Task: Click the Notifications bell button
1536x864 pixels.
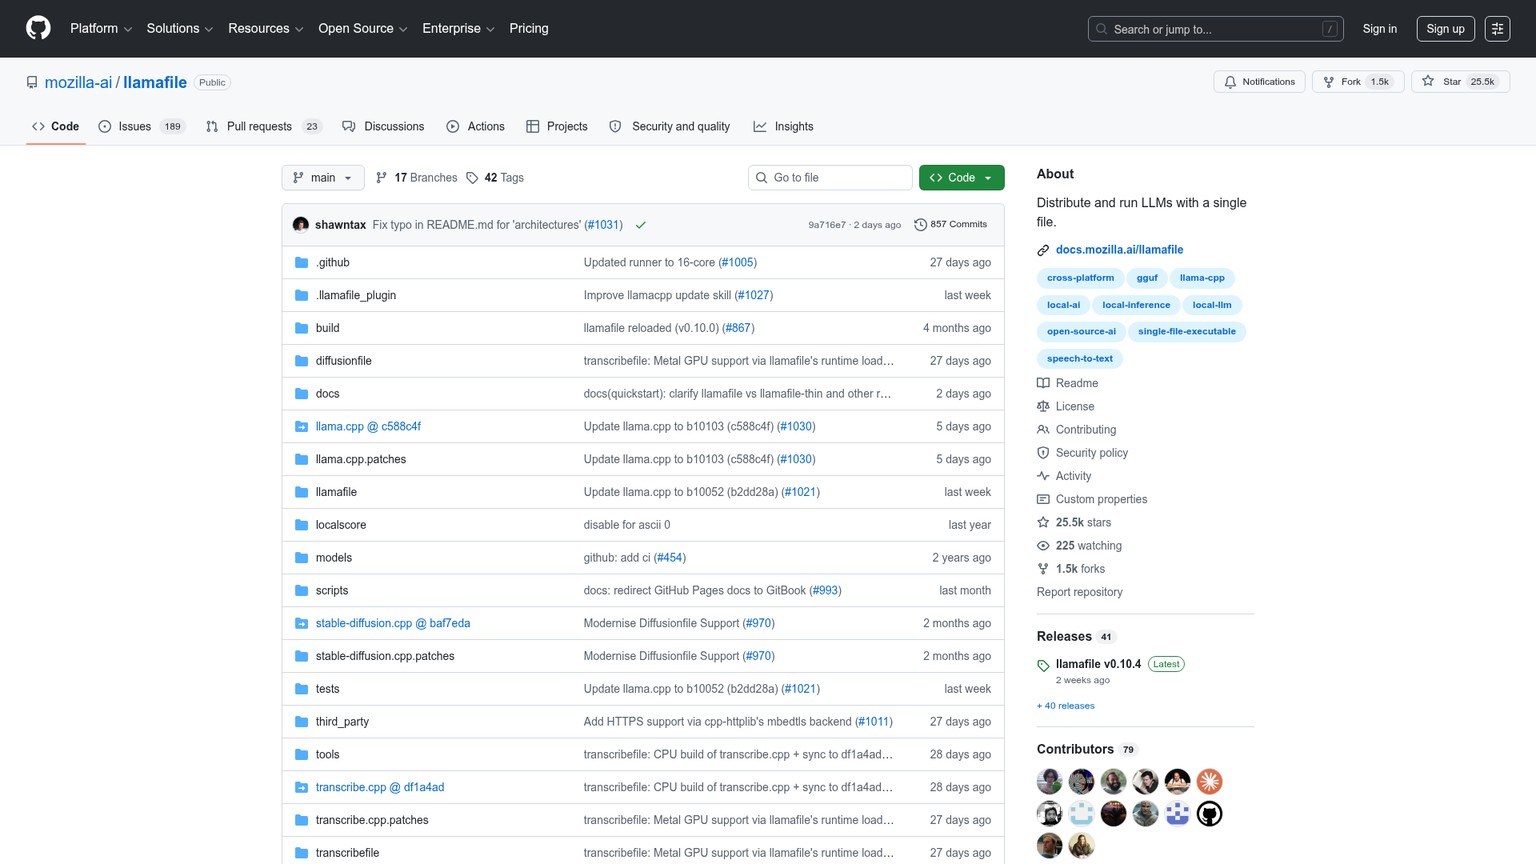Action: (1259, 82)
